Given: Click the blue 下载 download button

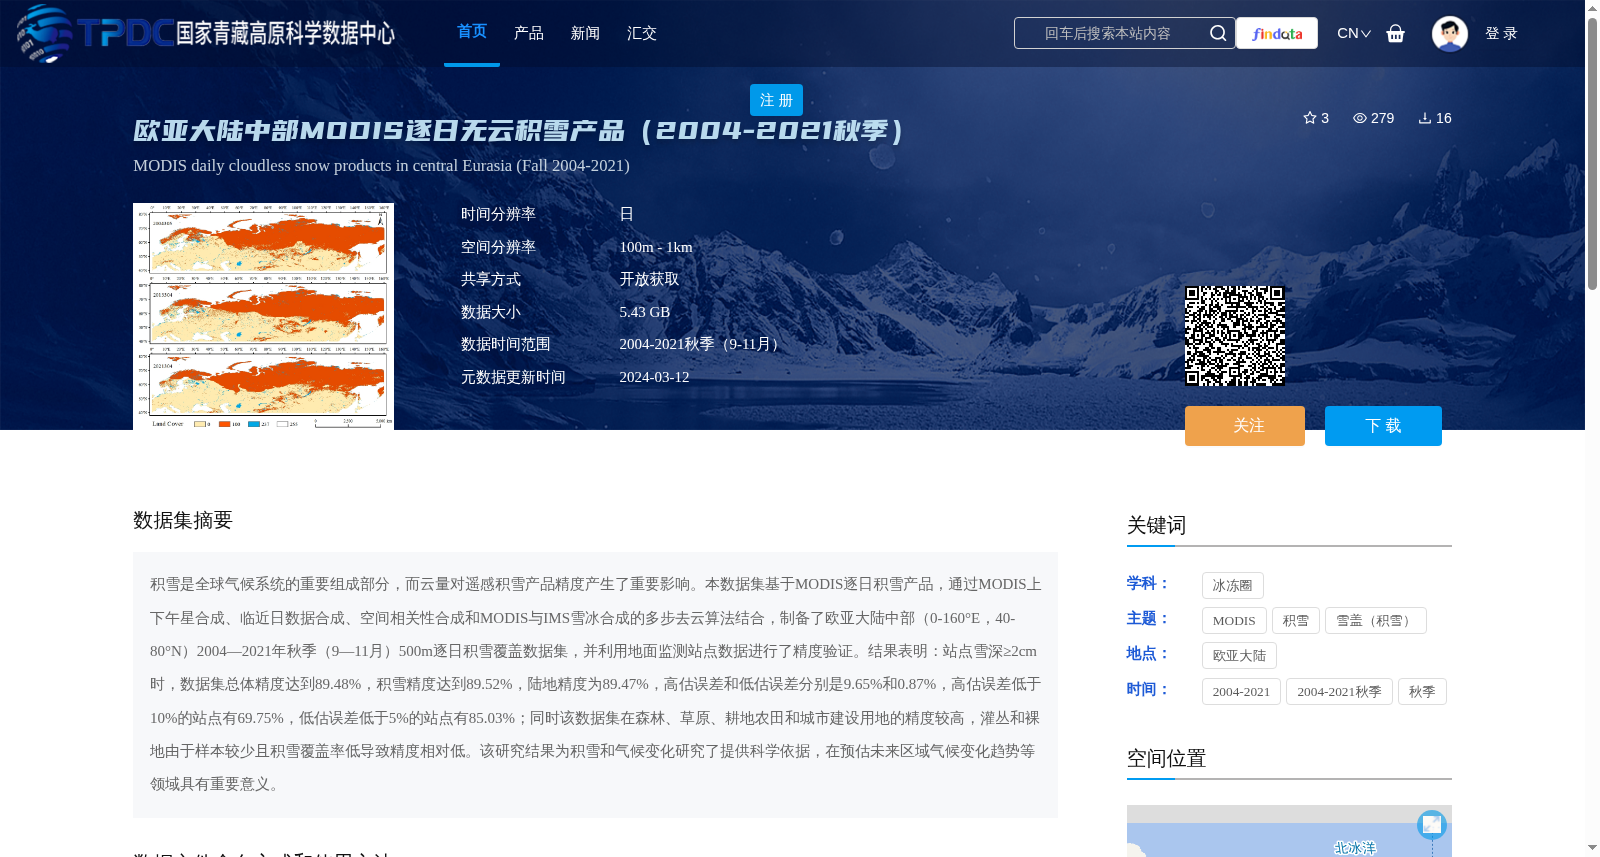Looking at the screenshot, I should [x=1383, y=426].
